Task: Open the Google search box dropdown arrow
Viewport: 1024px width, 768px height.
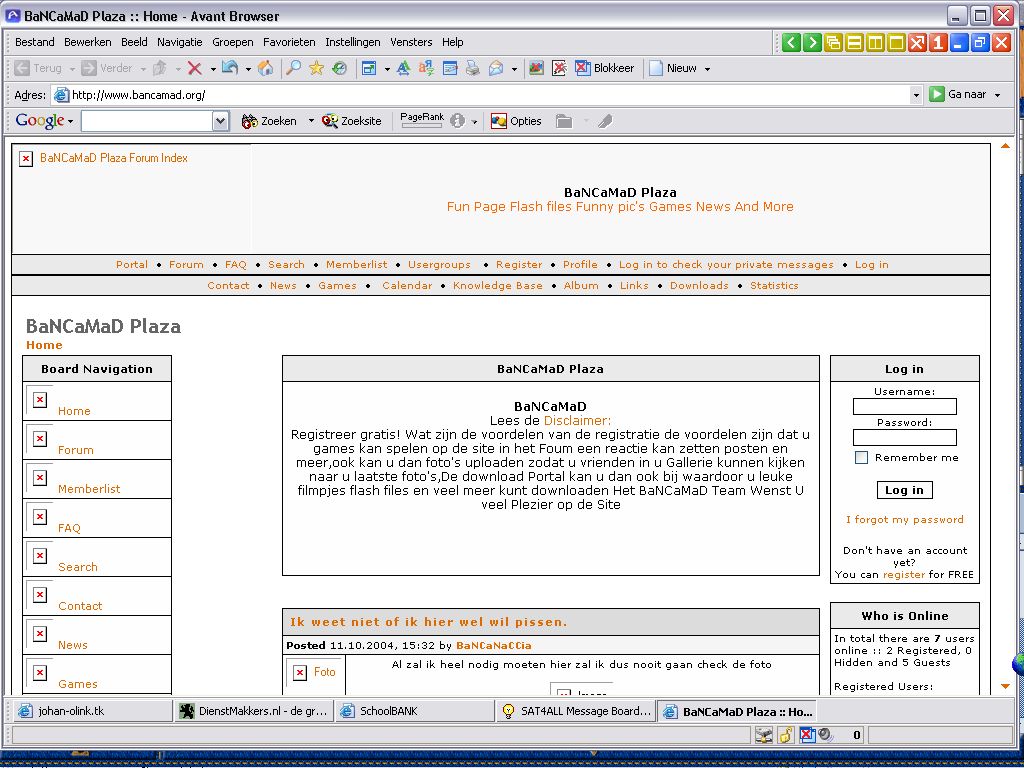Action: 221,121
